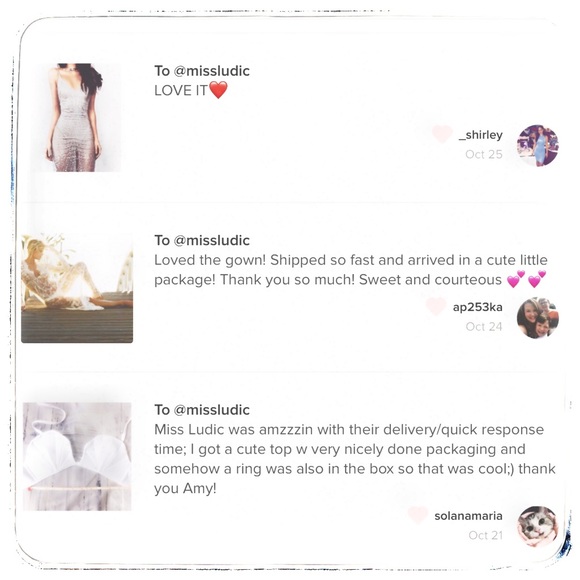Like the review by _shirley
580x580 pixels.
point(442,134)
